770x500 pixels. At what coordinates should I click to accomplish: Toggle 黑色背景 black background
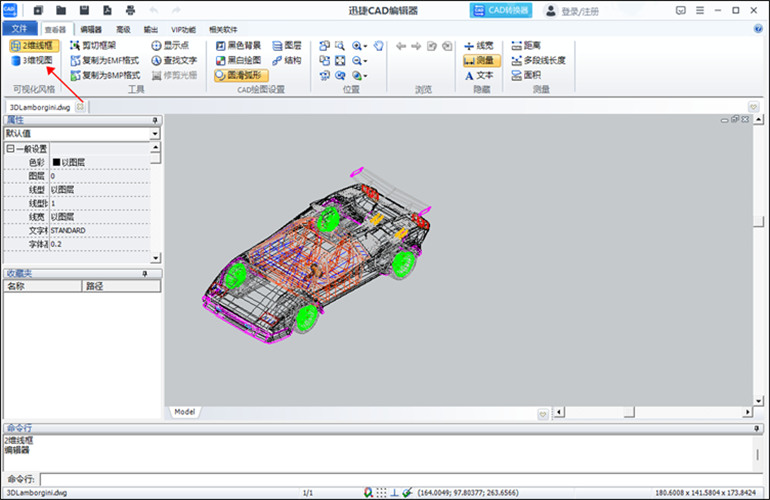click(239, 46)
